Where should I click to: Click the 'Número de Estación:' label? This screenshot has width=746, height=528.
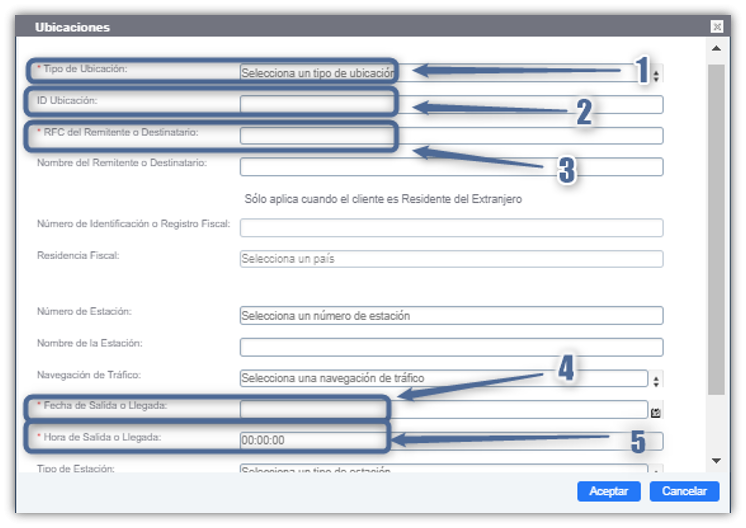click(84, 311)
